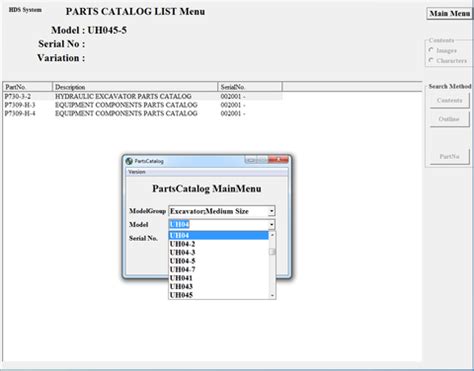The image size is (474, 371).
Task: Select row P7309-H-4 in the catalog list
Action: 143,113
